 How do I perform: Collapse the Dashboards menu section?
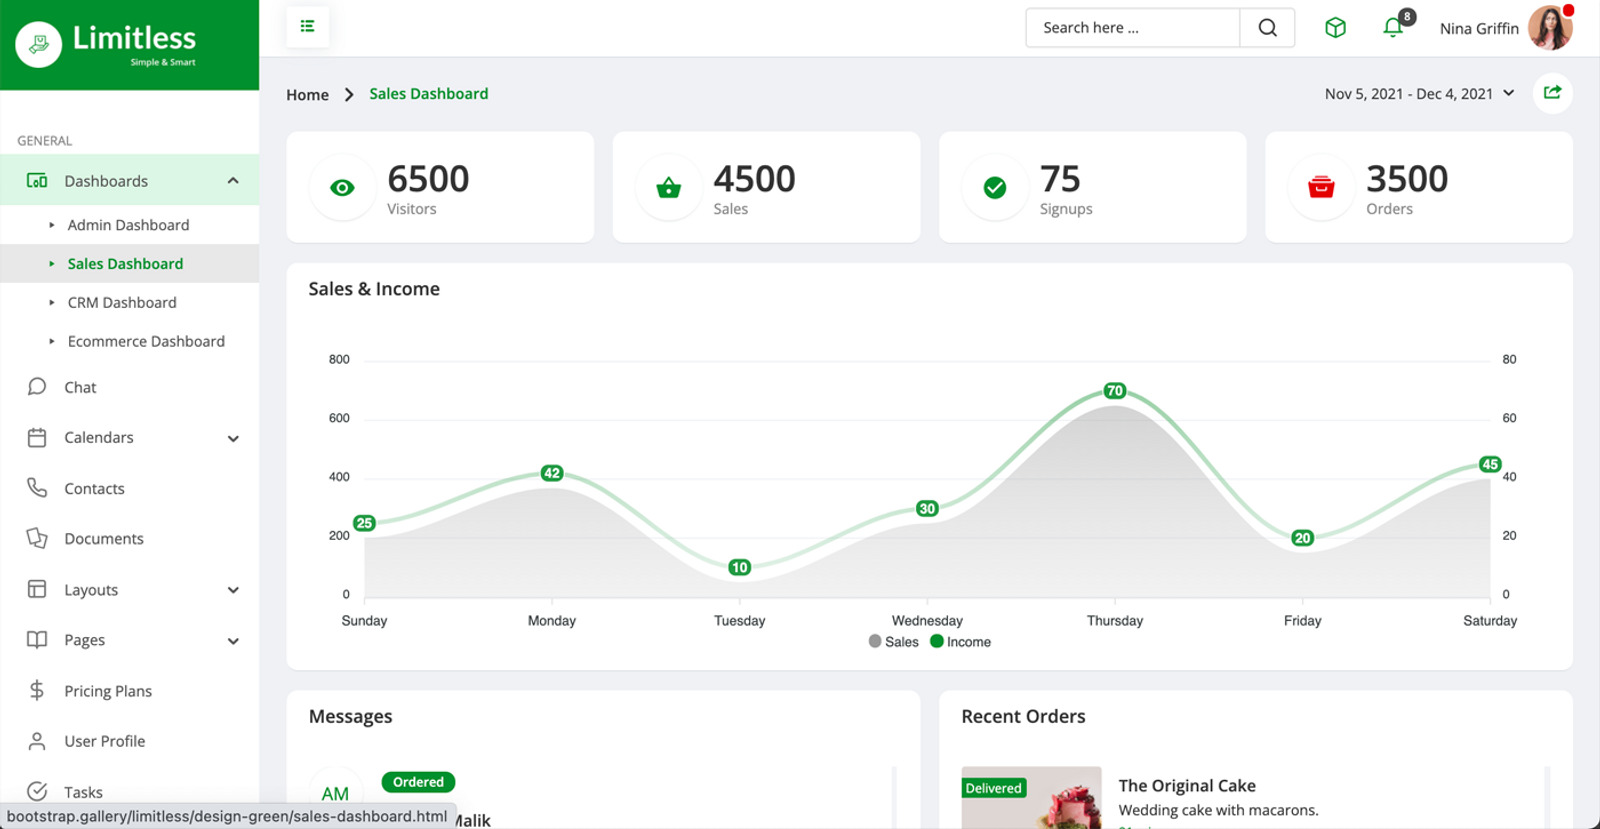(x=233, y=181)
